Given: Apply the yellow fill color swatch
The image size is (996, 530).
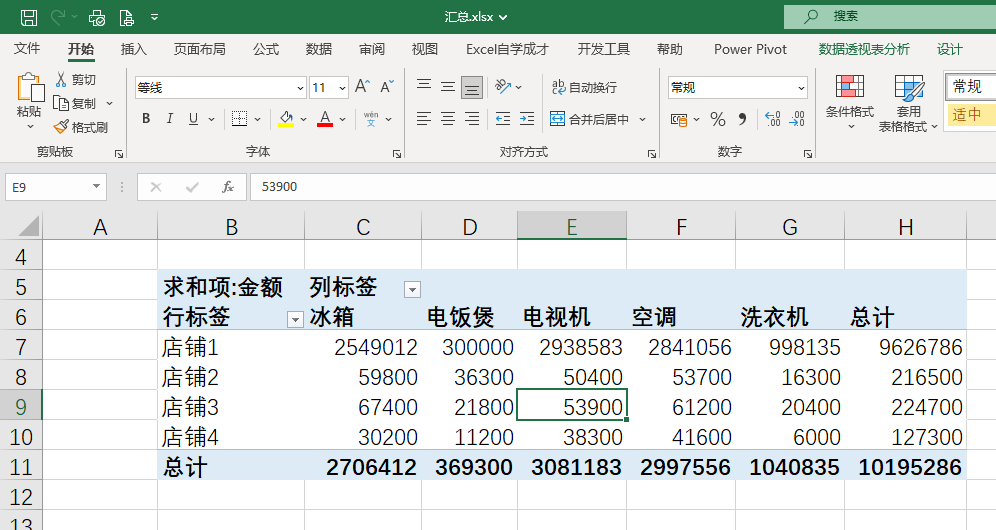Looking at the screenshot, I should [286, 119].
